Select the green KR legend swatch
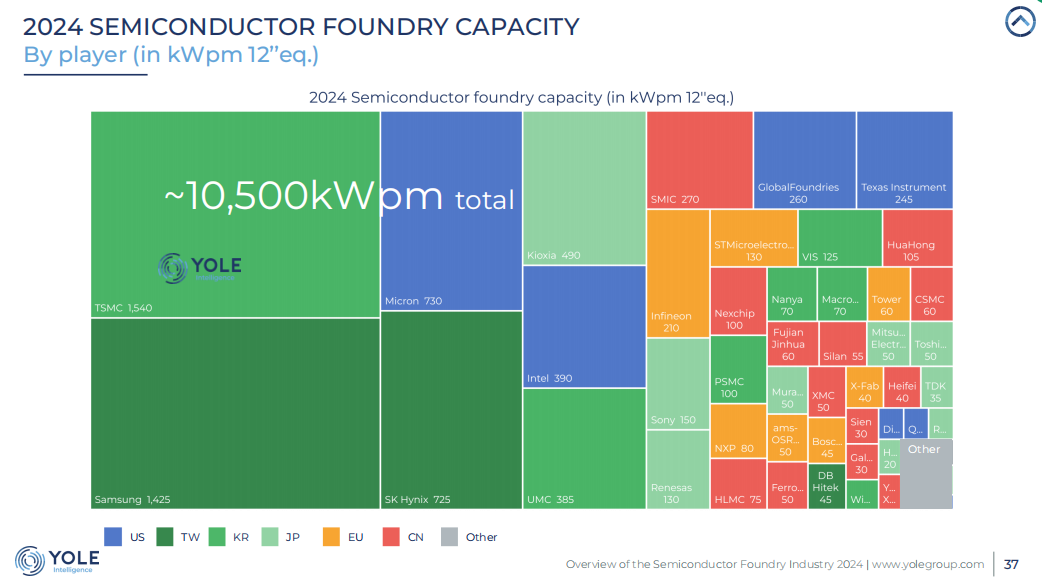This screenshot has height=584, width=1042. click(217, 537)
